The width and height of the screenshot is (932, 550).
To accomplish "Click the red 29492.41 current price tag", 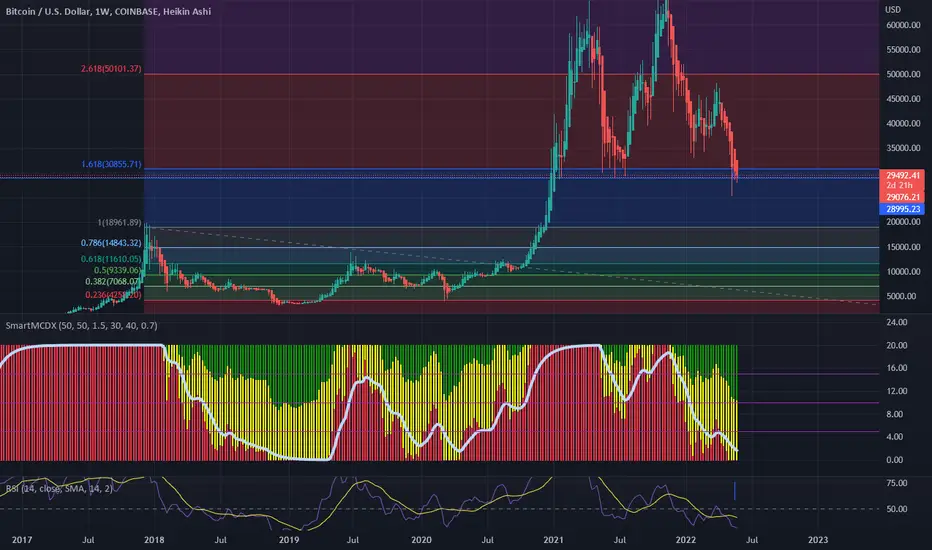I will click(902, 175).
